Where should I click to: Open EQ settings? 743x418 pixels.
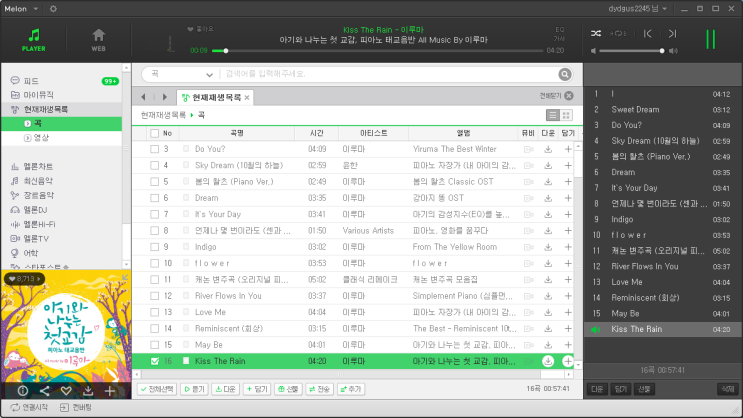(x=560, y=30)
